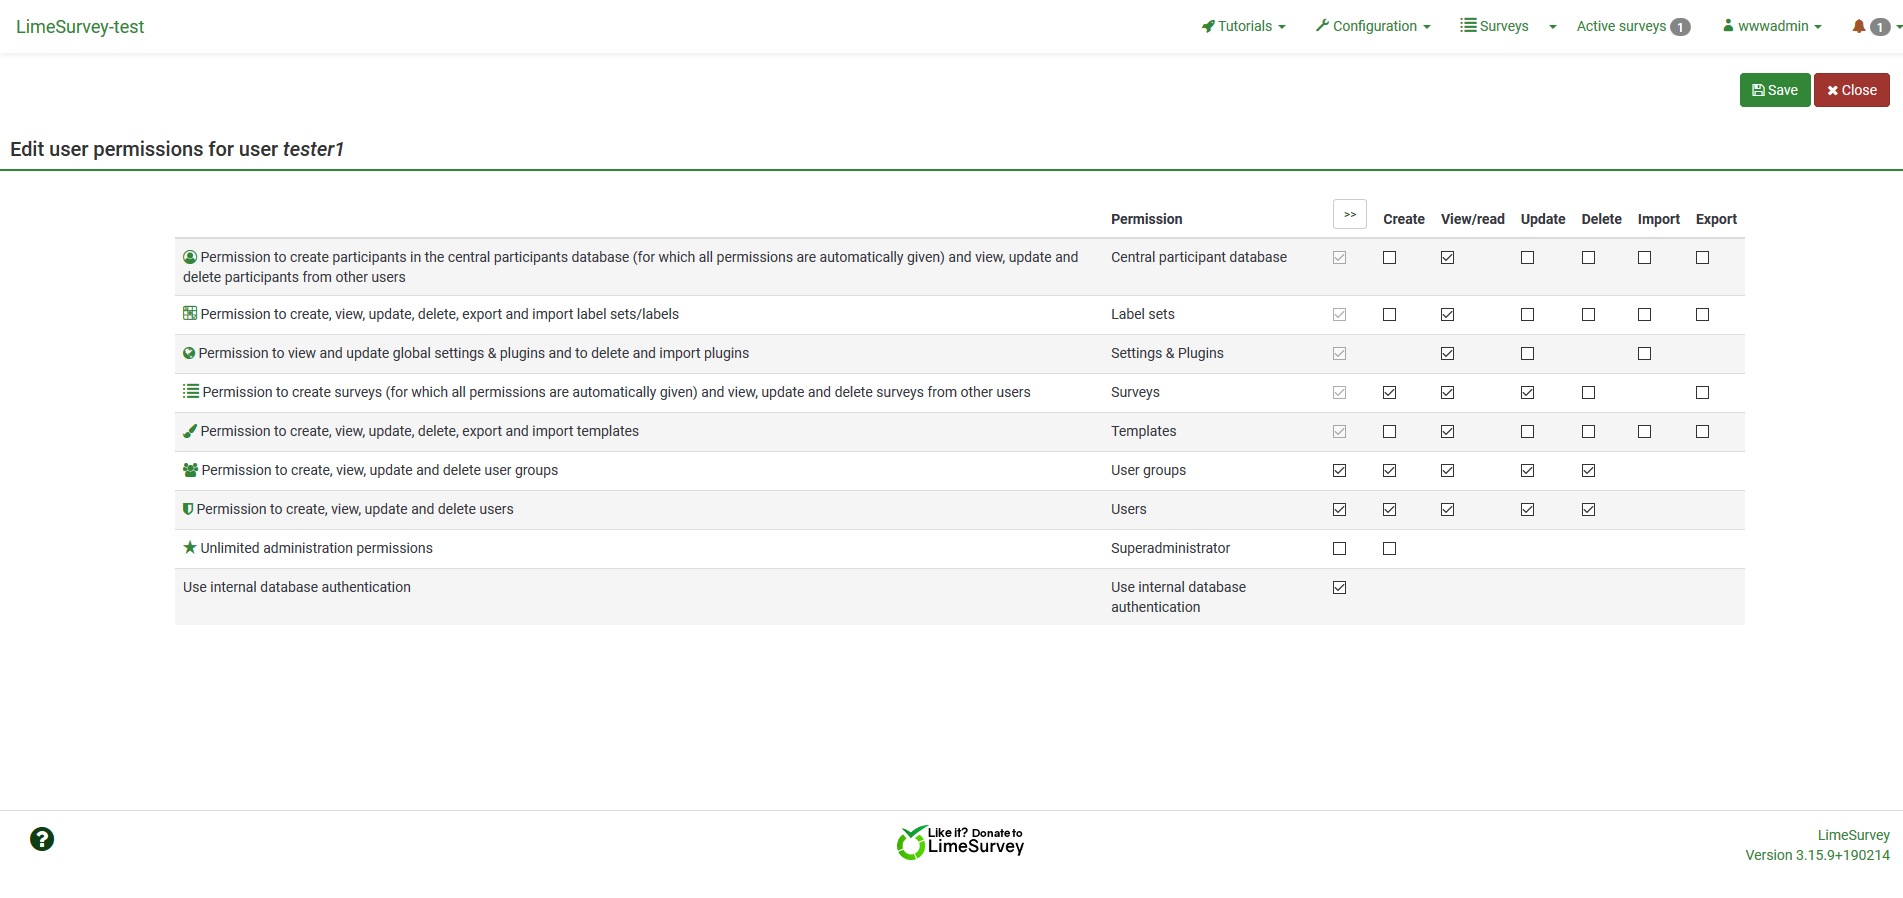This screenshot has height=898, width=1903.
Task: Toggle all permissions for User groups
Action: (1339, 471)
